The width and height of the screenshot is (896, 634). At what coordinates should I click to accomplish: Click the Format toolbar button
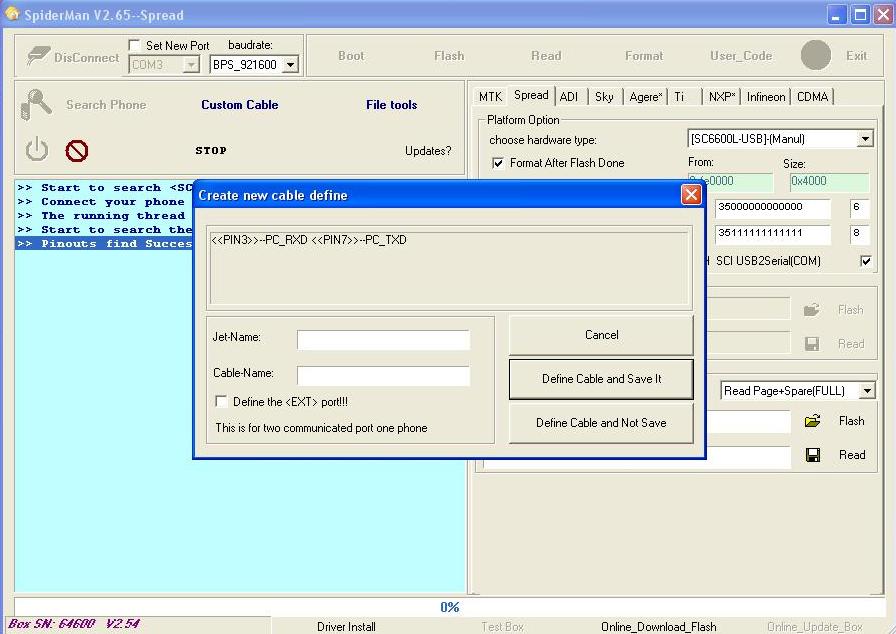(644, 55)
